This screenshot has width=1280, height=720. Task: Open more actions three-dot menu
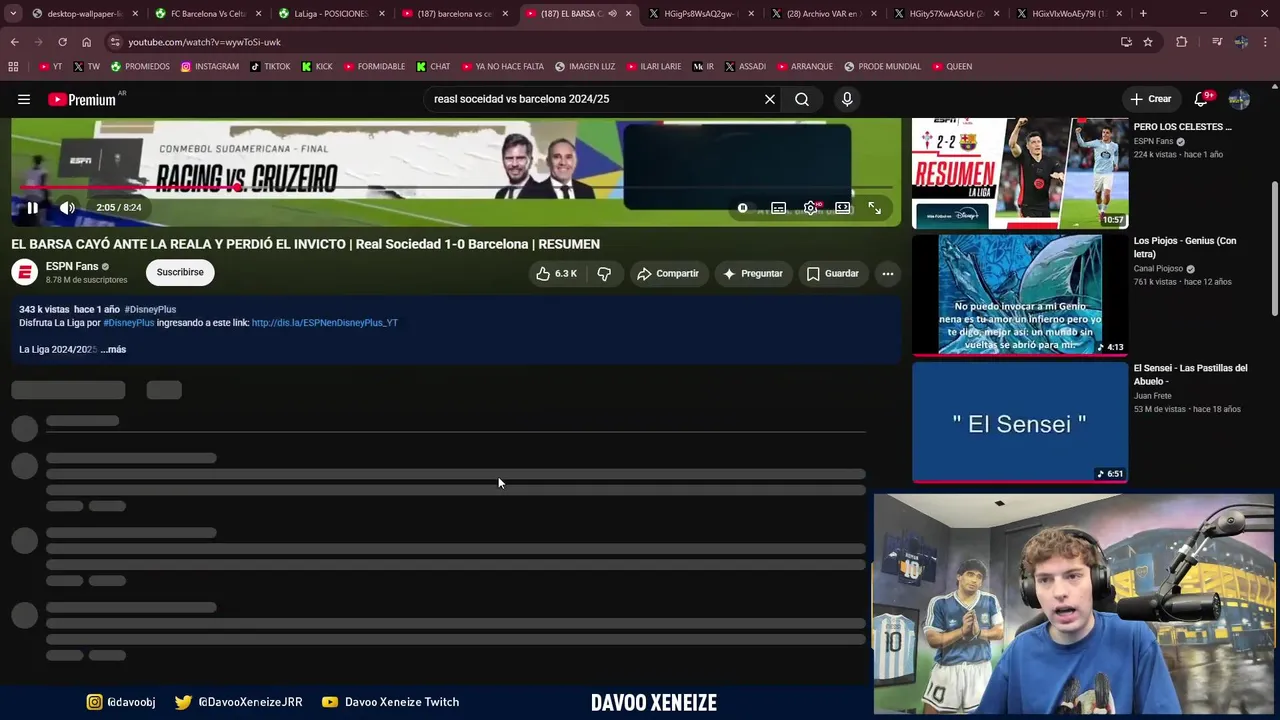[x=887, y=273]
